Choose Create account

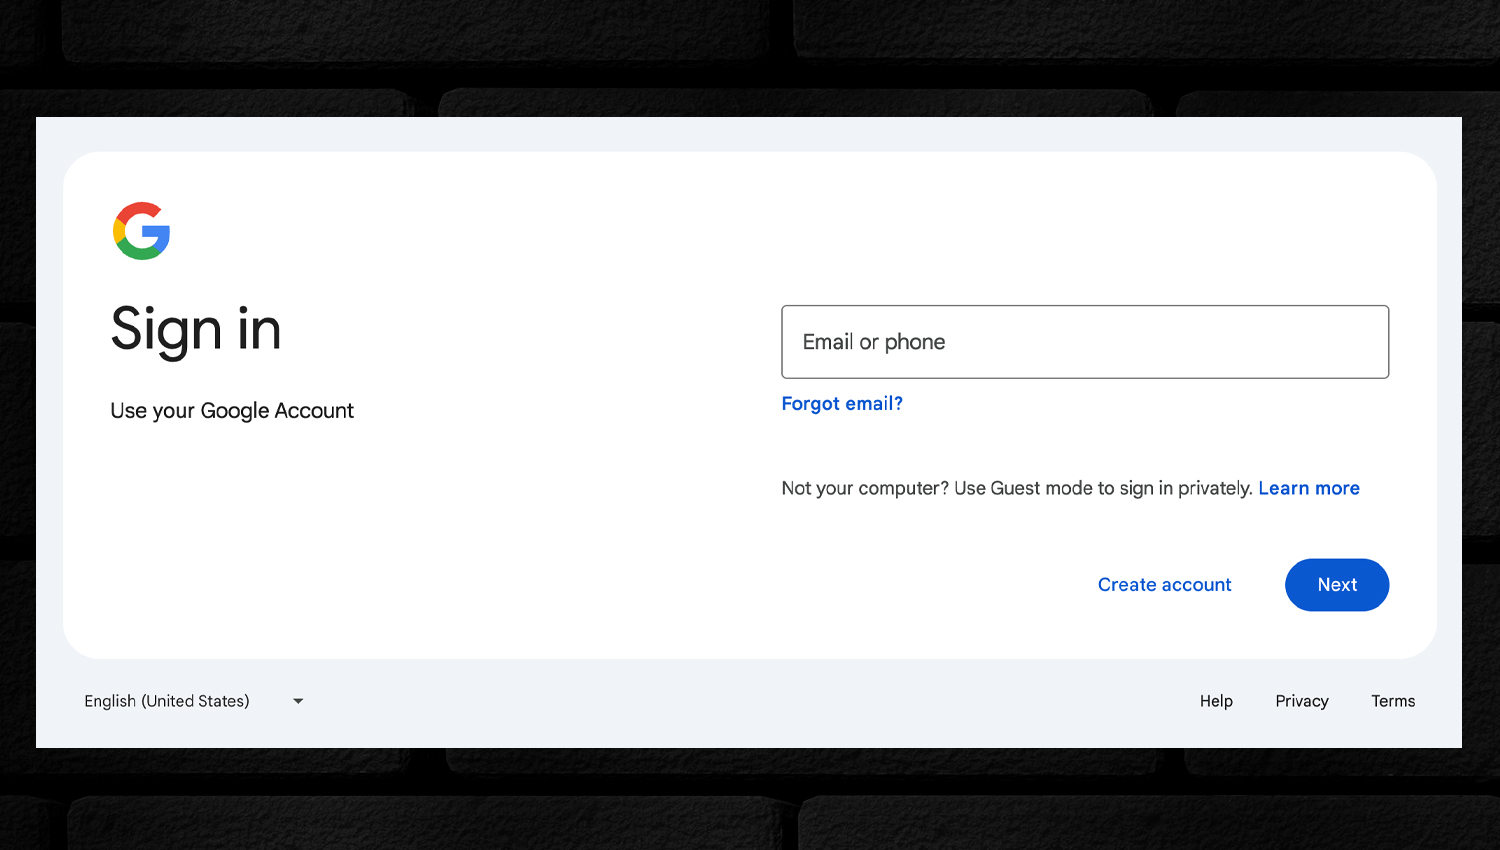pos(1164,585)
